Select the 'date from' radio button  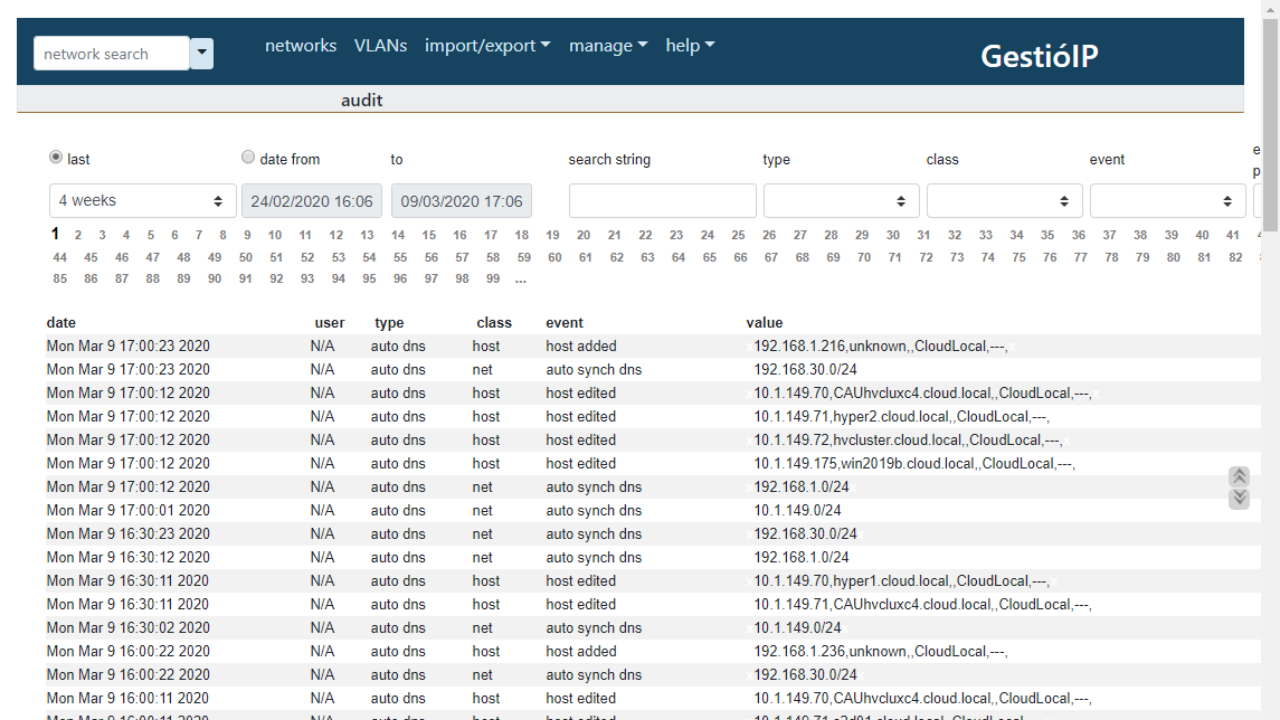[x=248, y=158]
